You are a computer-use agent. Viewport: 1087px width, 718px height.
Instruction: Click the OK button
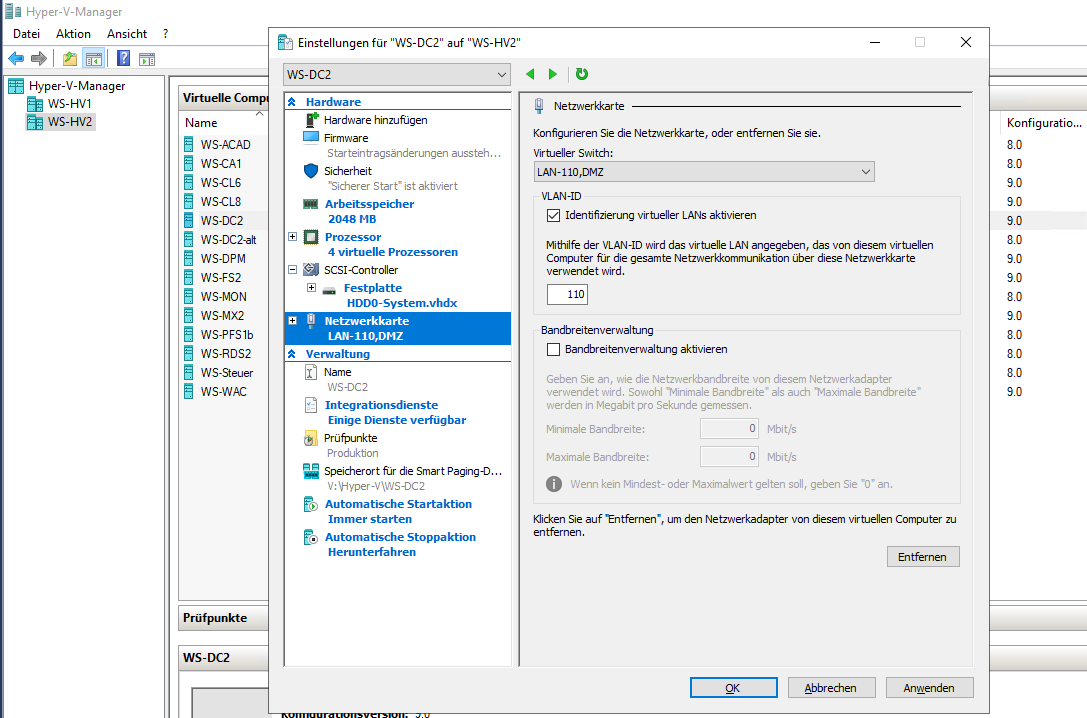coord(733,688)
